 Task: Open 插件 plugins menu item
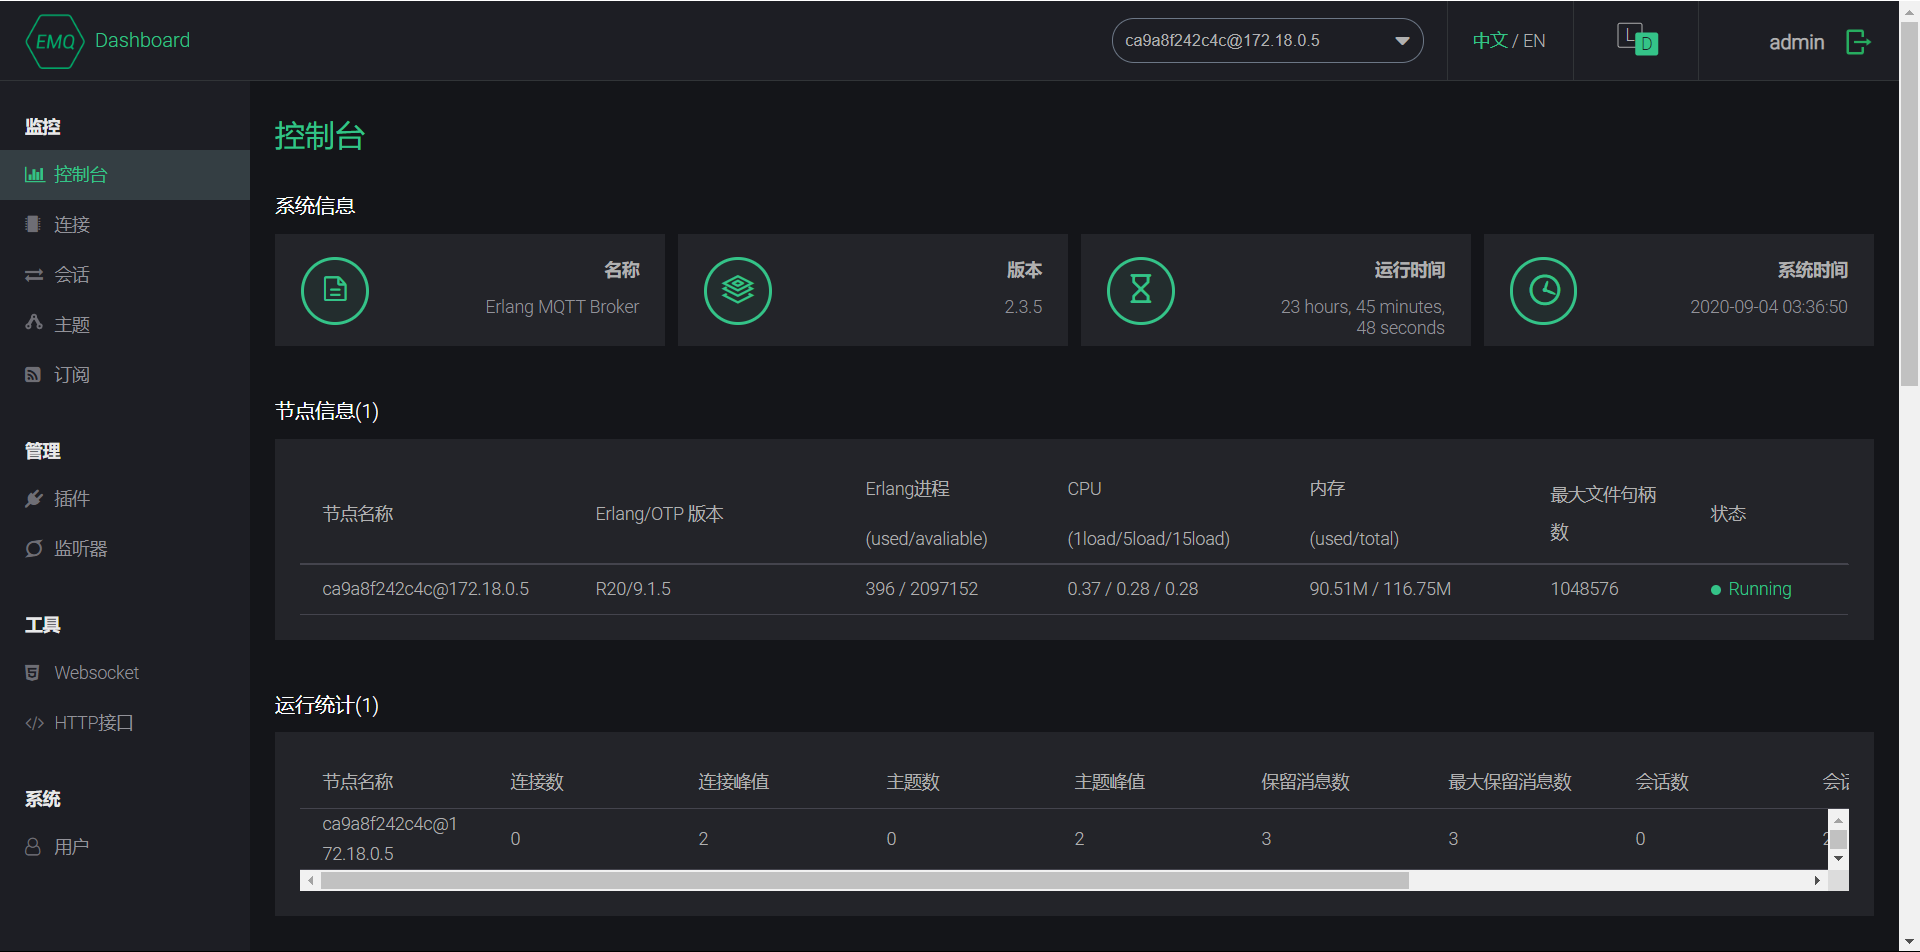[x=125, y=499]
